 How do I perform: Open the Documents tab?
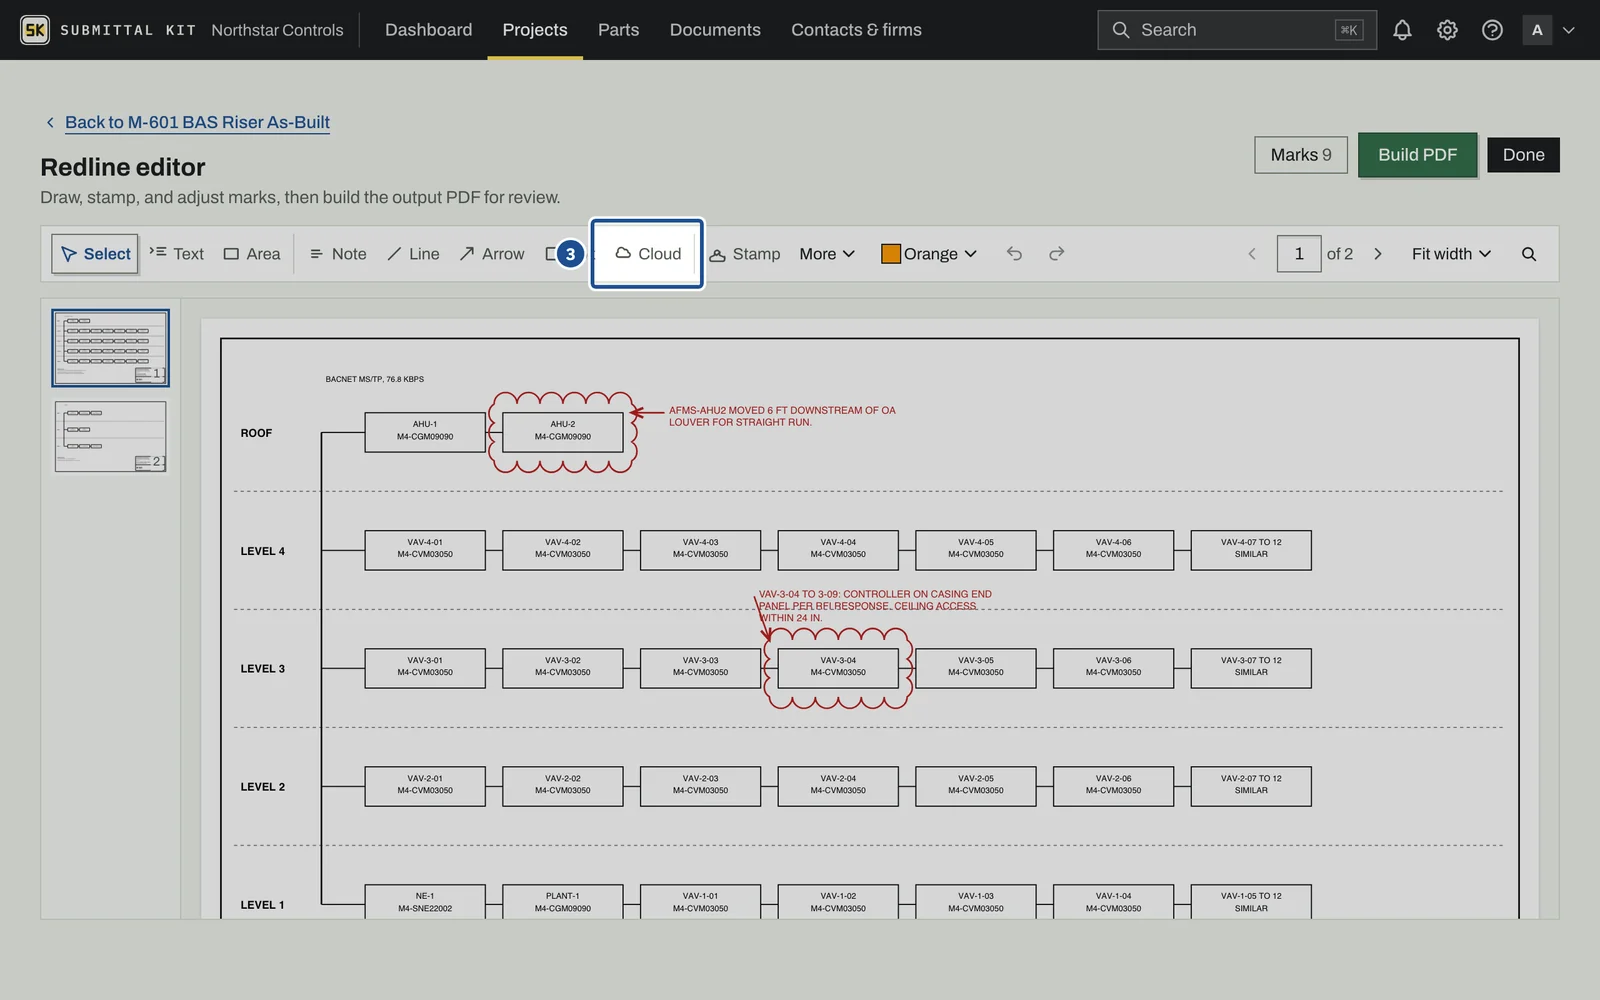[715, 30]
